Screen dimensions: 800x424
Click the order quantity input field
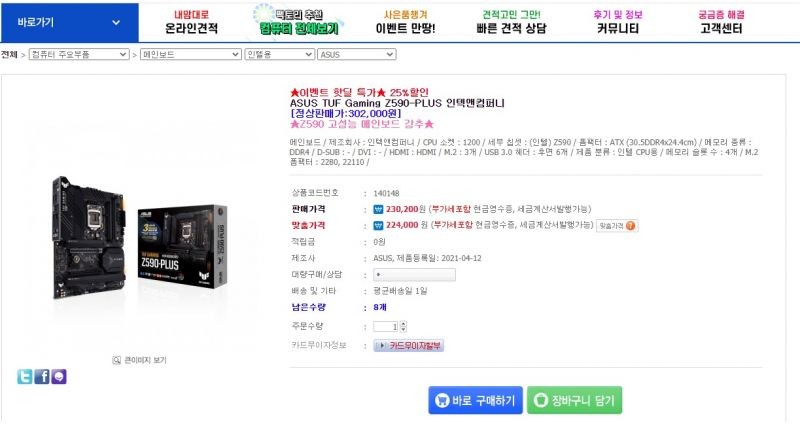click(x=386, y=327)
